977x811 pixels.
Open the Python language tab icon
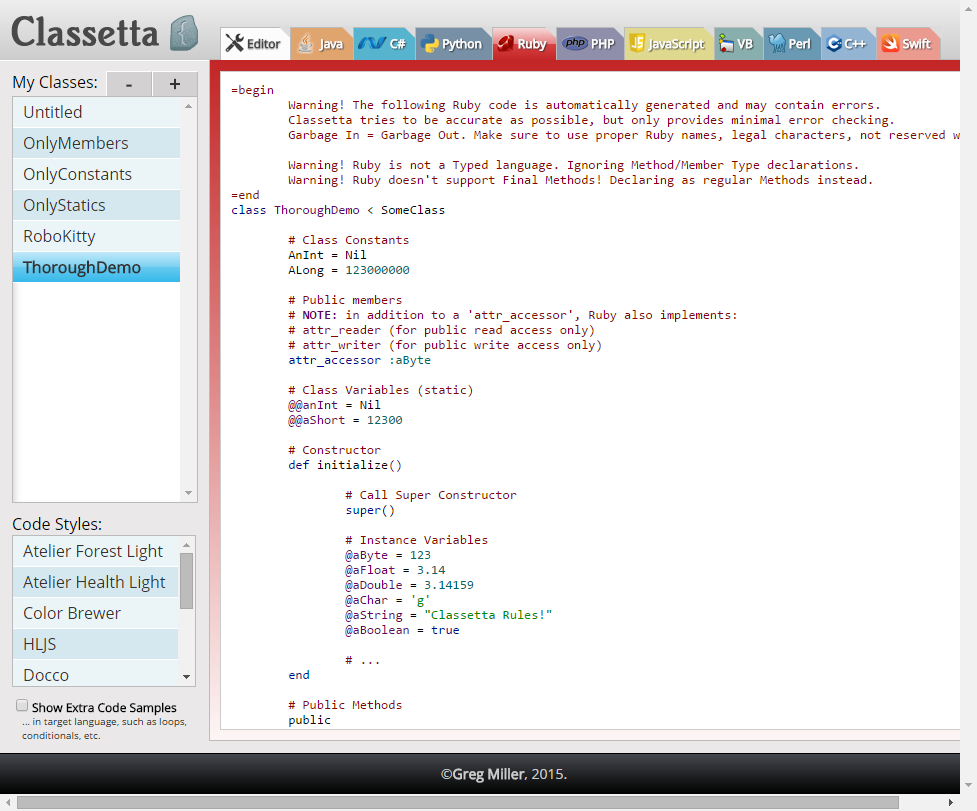click(427, 43)
